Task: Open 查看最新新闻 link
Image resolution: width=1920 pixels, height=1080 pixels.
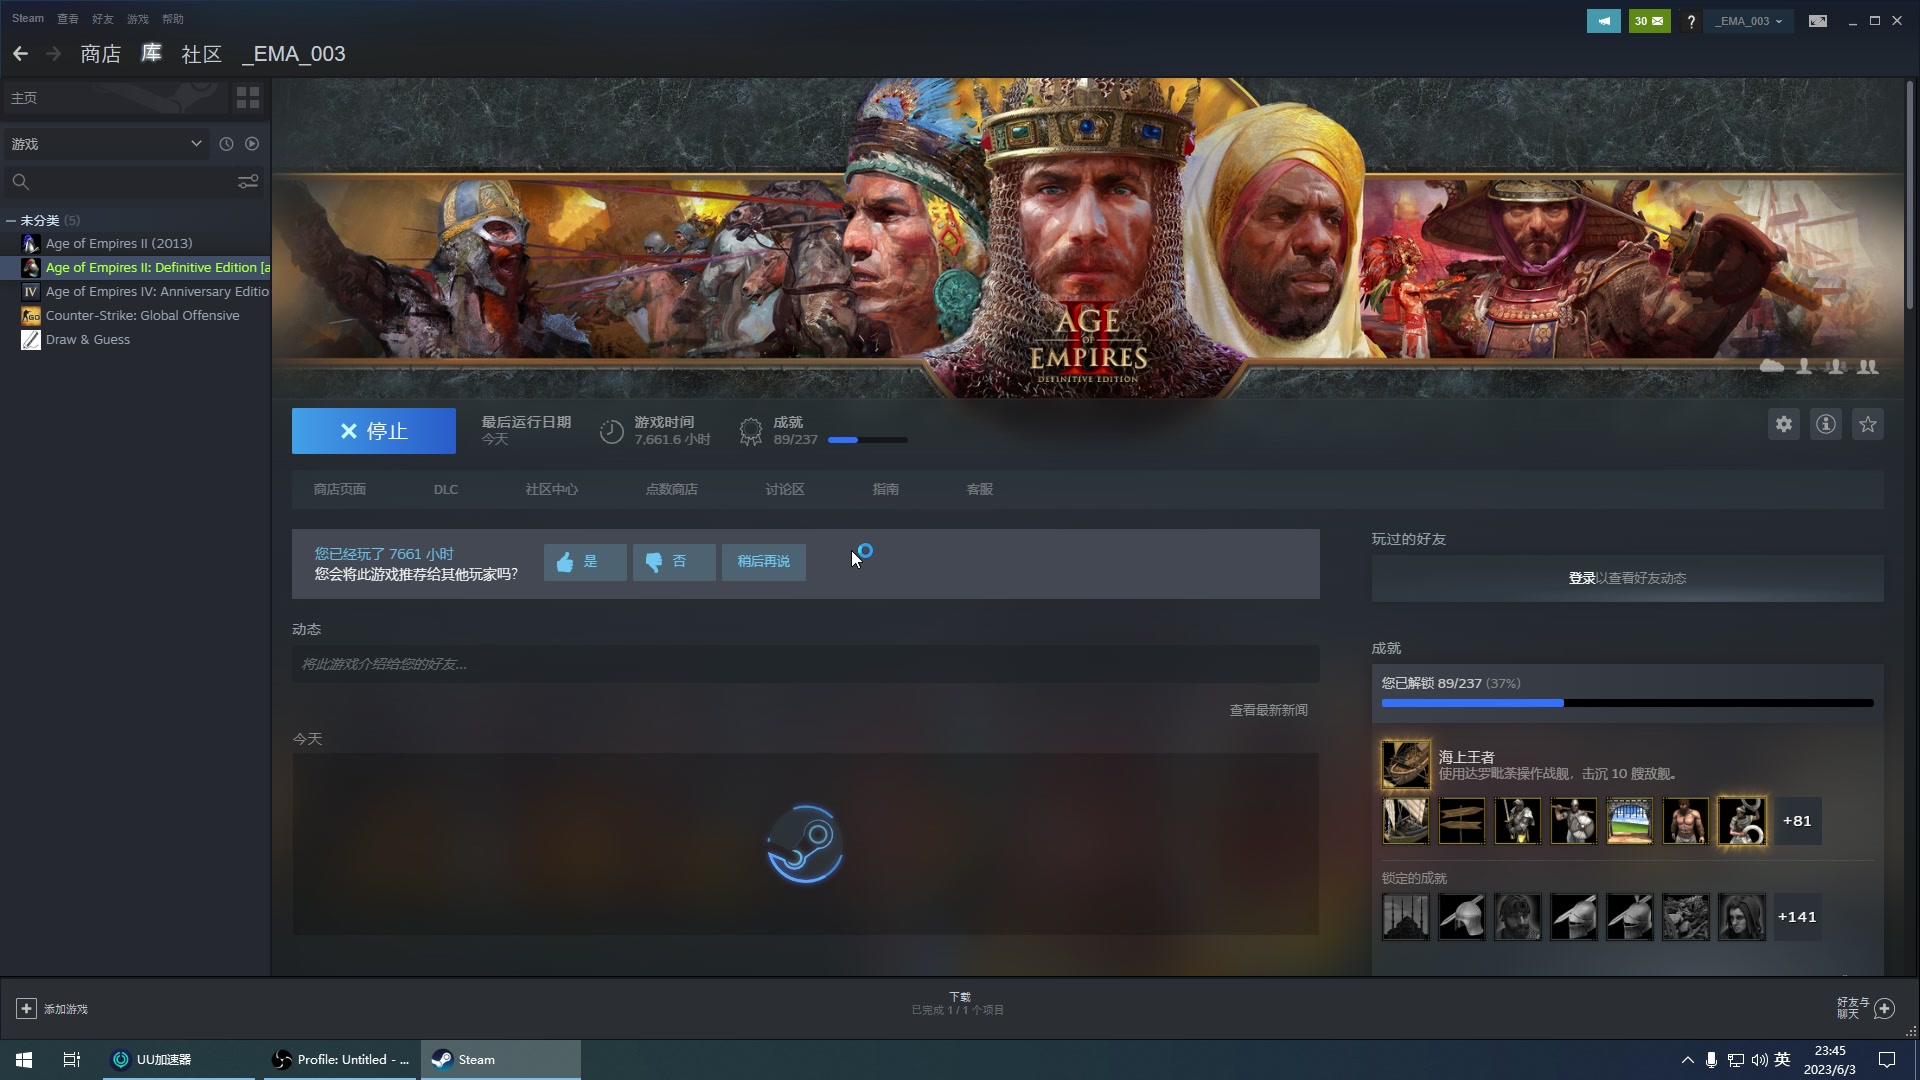Action: click(1269, 710)
